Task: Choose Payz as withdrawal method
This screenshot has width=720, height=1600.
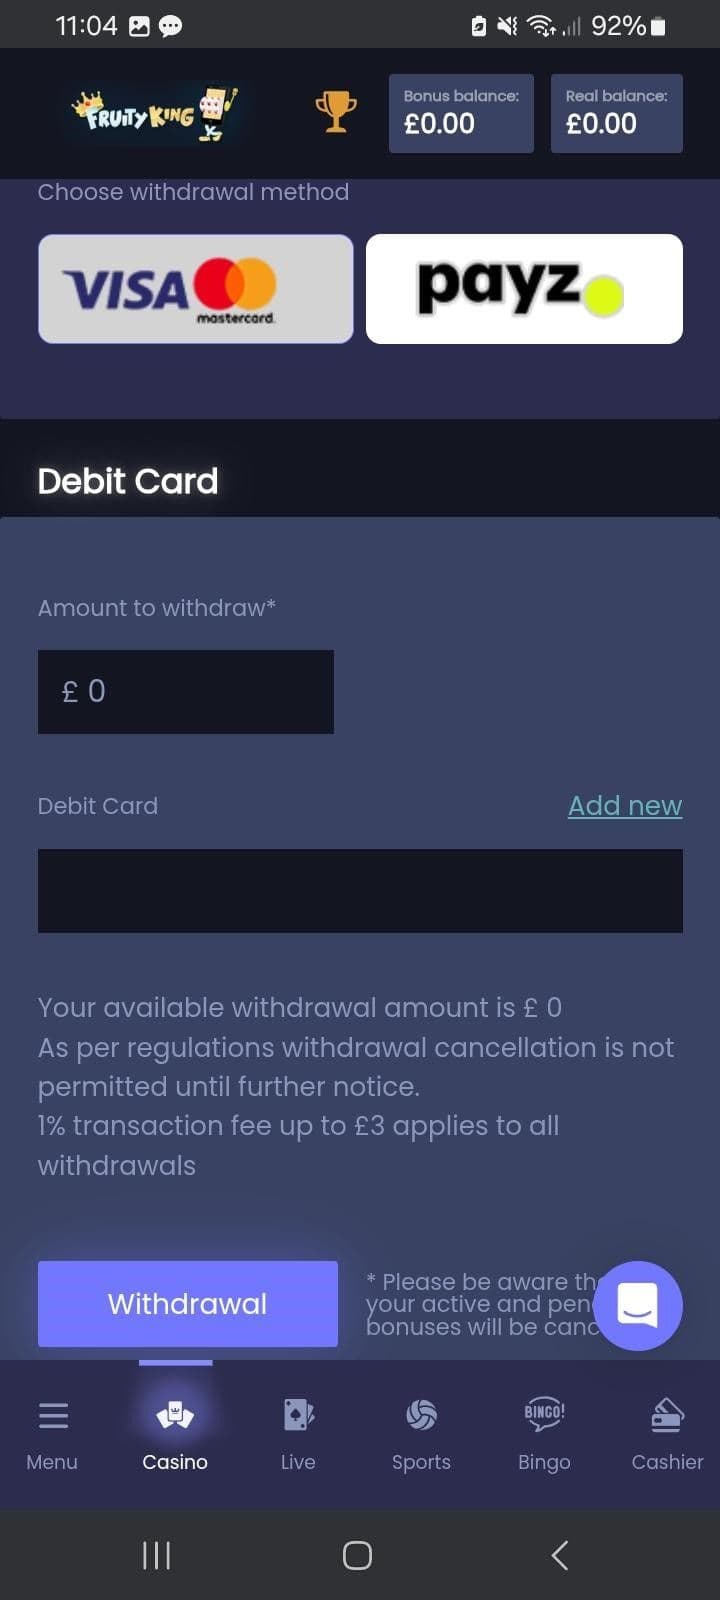Action: click(x=524, y=288)
